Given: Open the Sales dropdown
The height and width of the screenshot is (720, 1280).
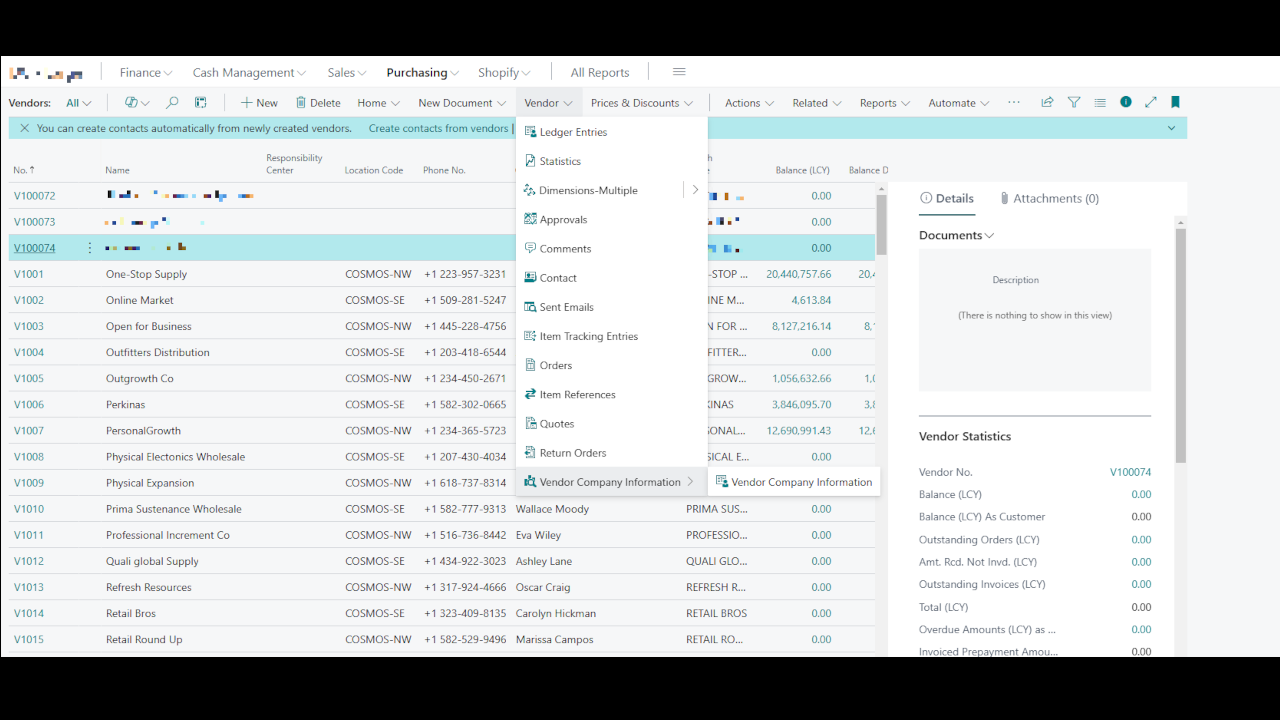Looking at the screenshot, I should (x=347, y=72).
